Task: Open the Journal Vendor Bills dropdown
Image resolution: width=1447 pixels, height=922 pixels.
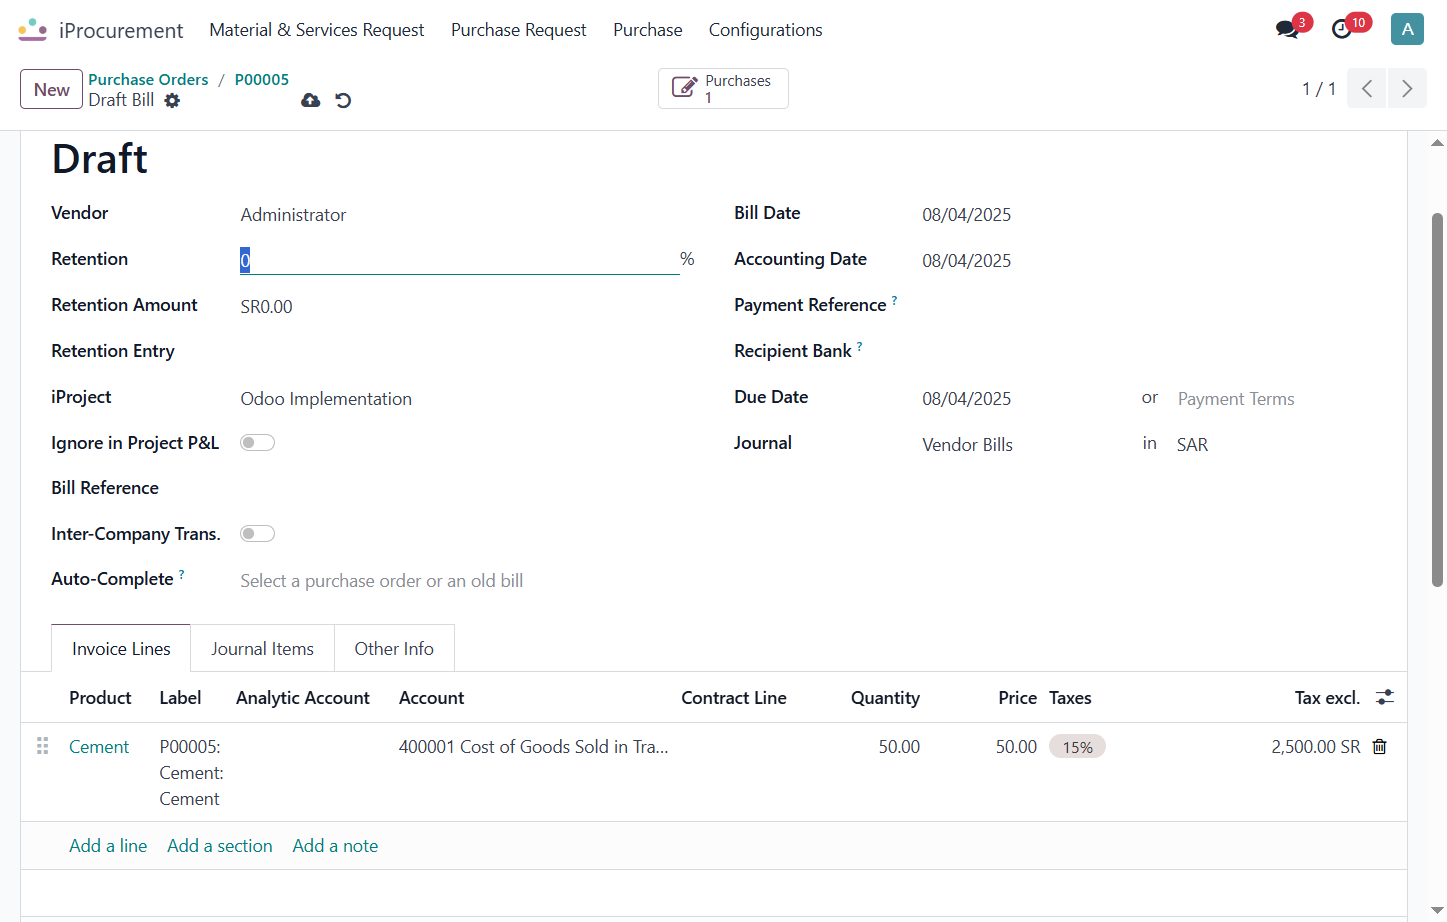Action: click(x=1021, y=445)
